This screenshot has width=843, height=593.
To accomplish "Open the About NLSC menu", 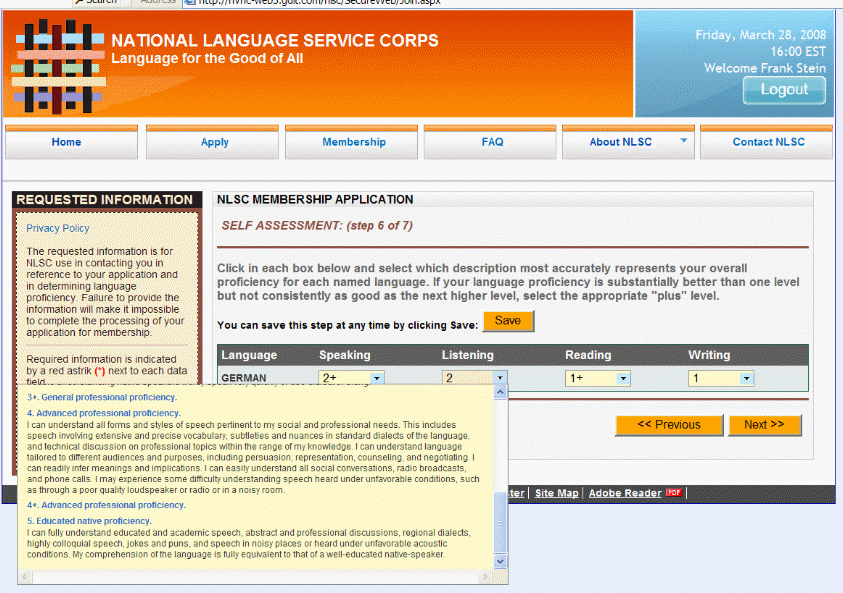I will click(x=628, y=142).
